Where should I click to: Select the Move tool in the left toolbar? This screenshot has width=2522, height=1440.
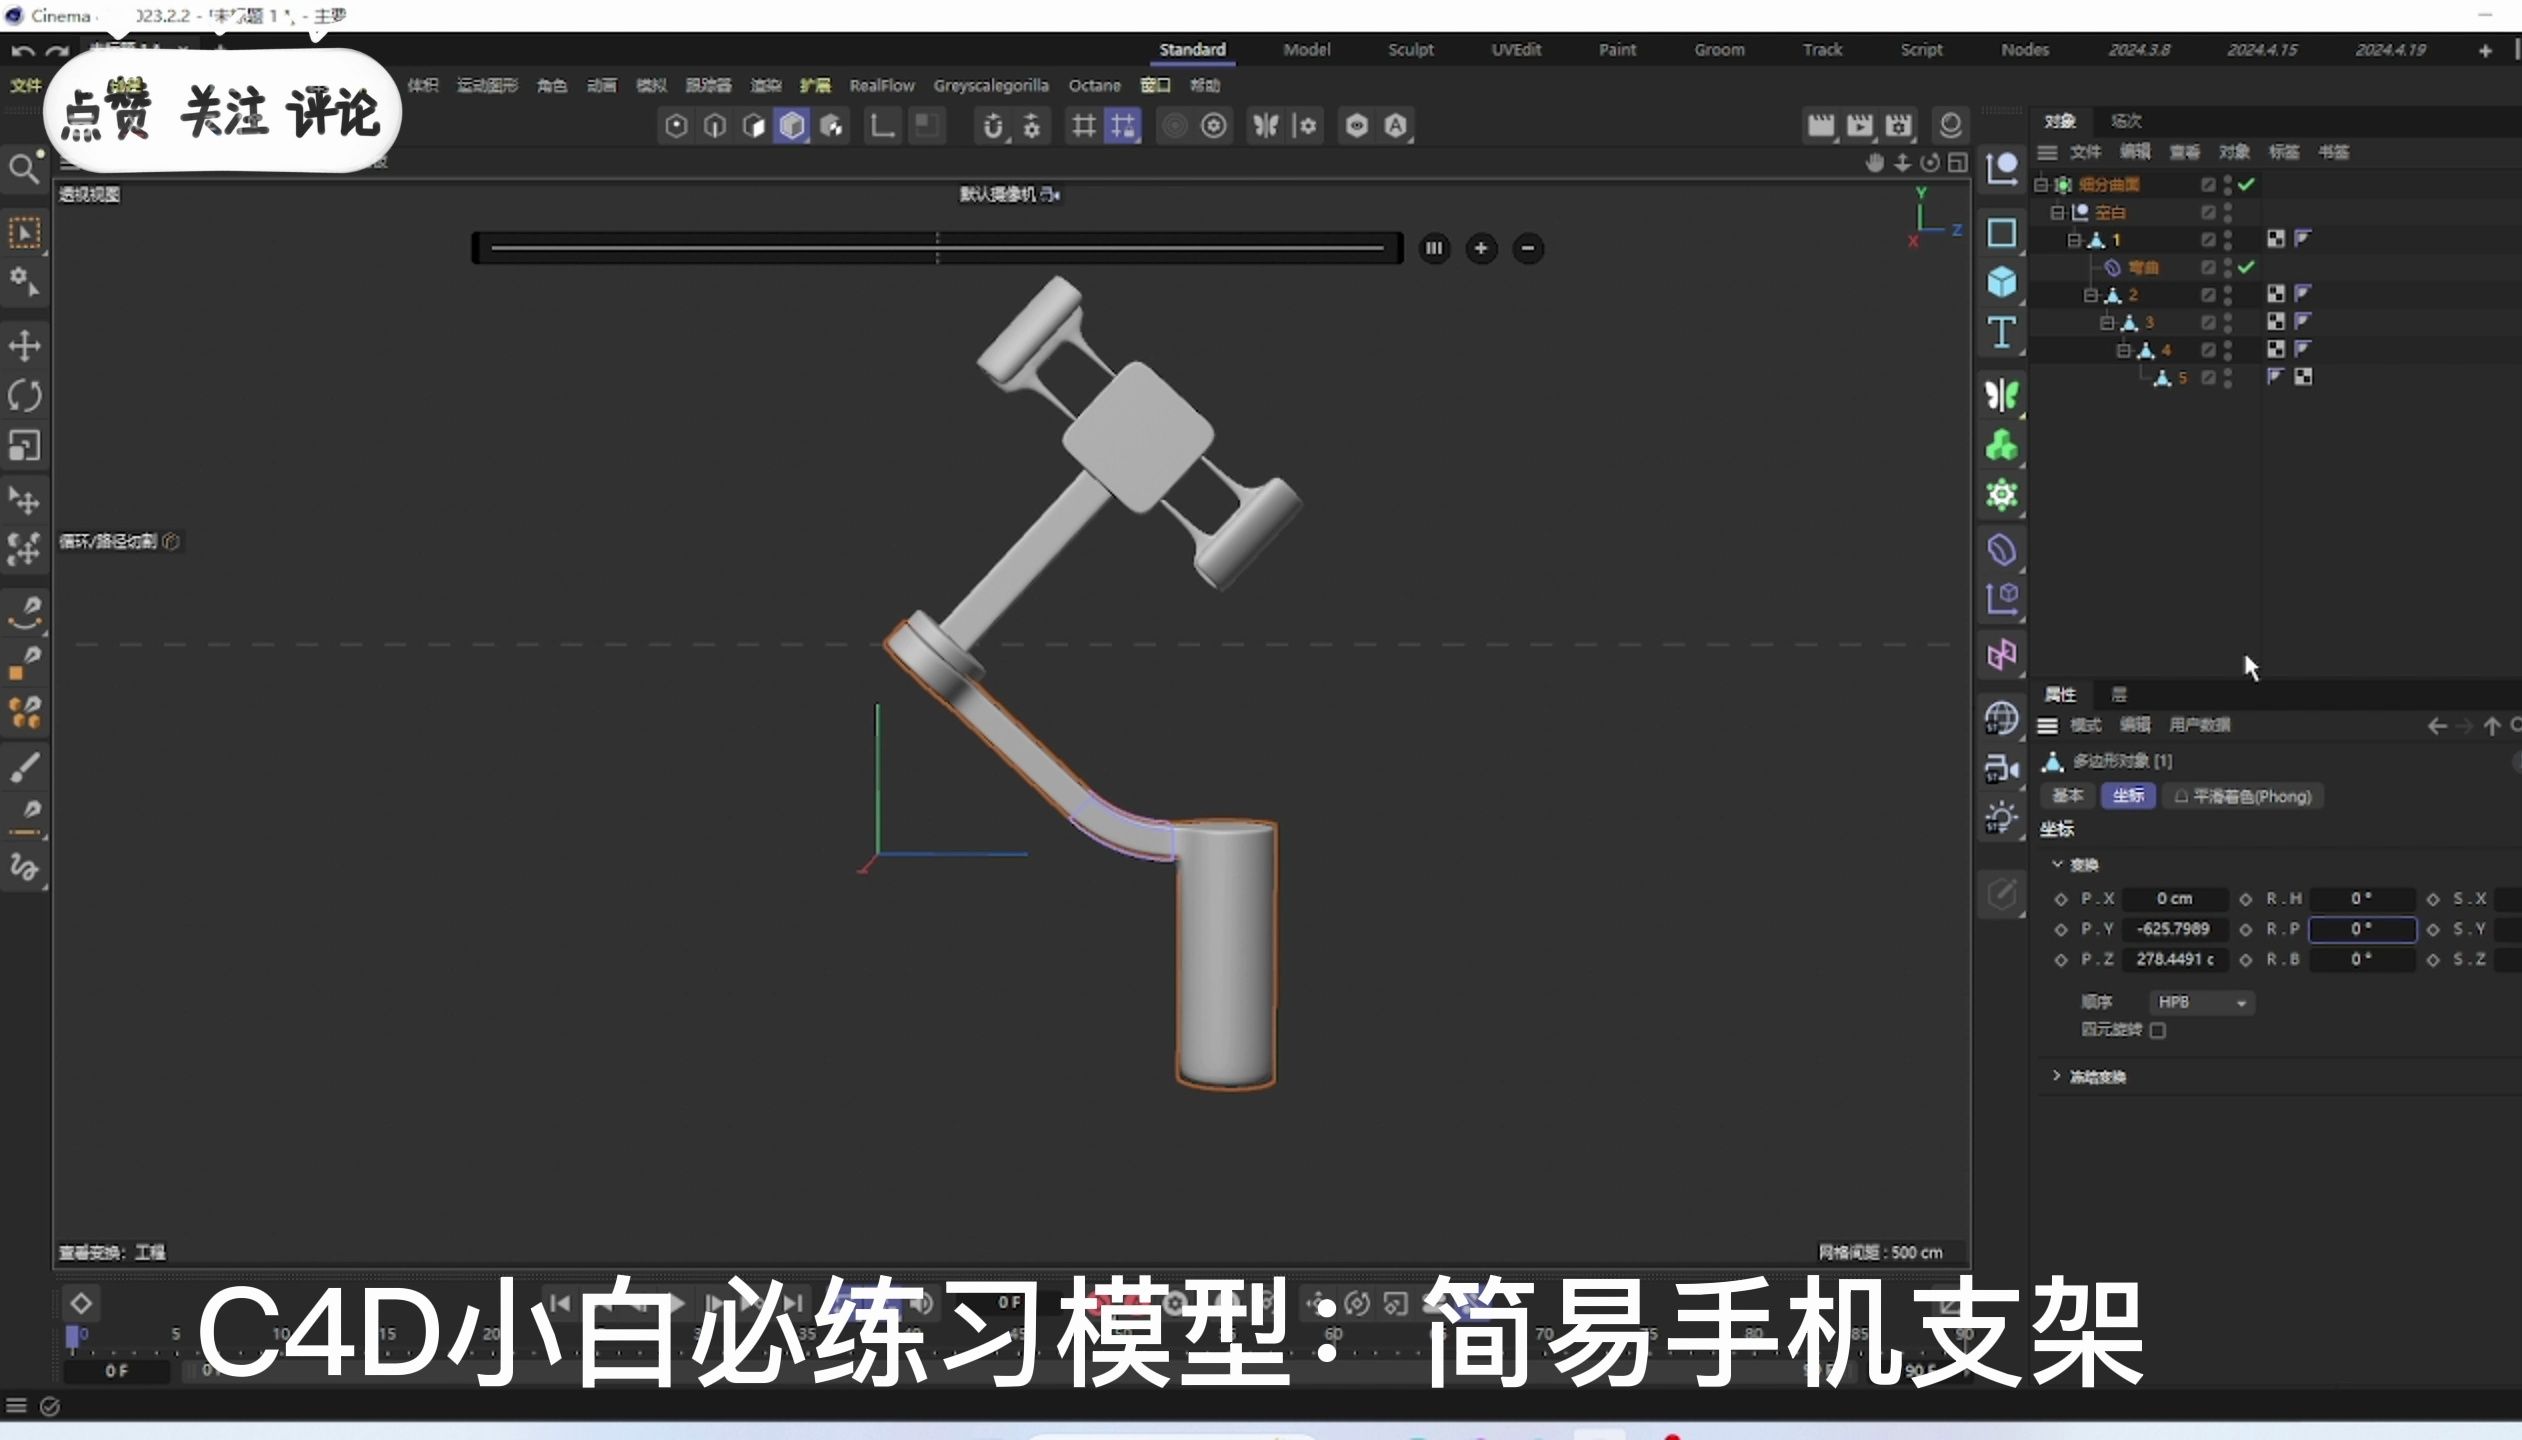[x=24, y=345]
